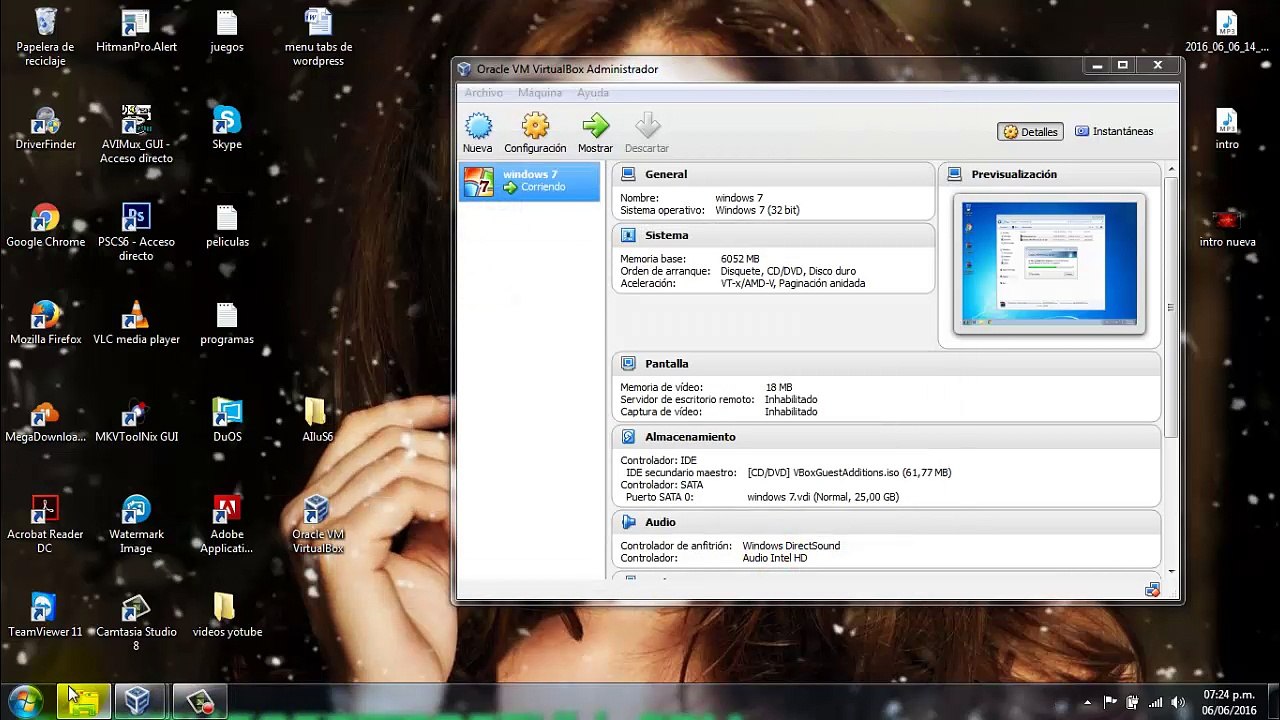
Task: Click the Nueva toolbar icon in VirtualBox
Action: (478, 126)
